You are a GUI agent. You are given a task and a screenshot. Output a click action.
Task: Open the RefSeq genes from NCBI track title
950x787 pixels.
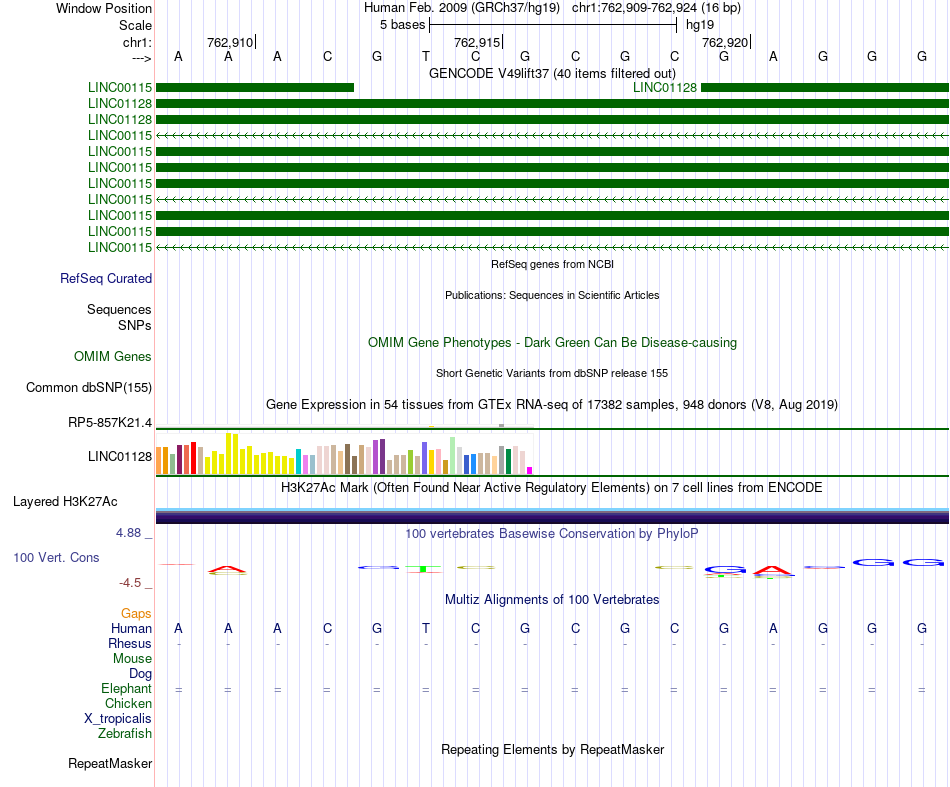[552, 264]
